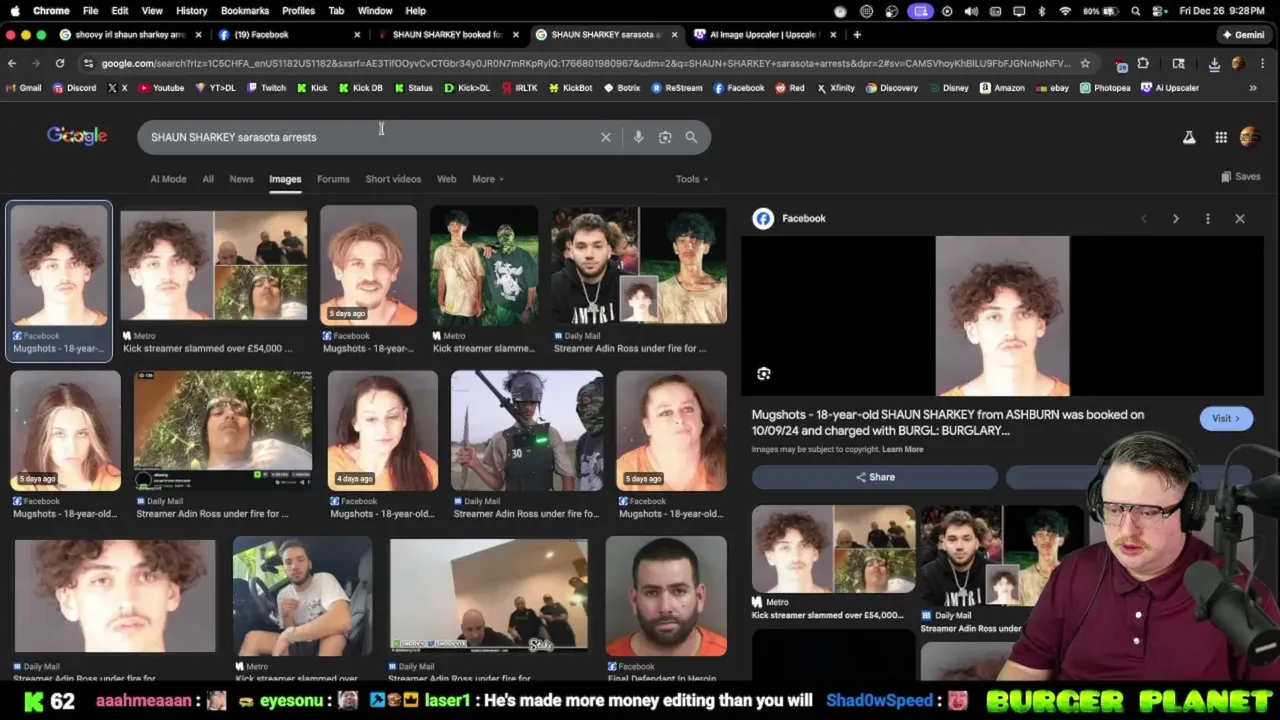Expand the More search filters dropdown
The height and width of the screenshot is (720, 1280).
(488, 179)
